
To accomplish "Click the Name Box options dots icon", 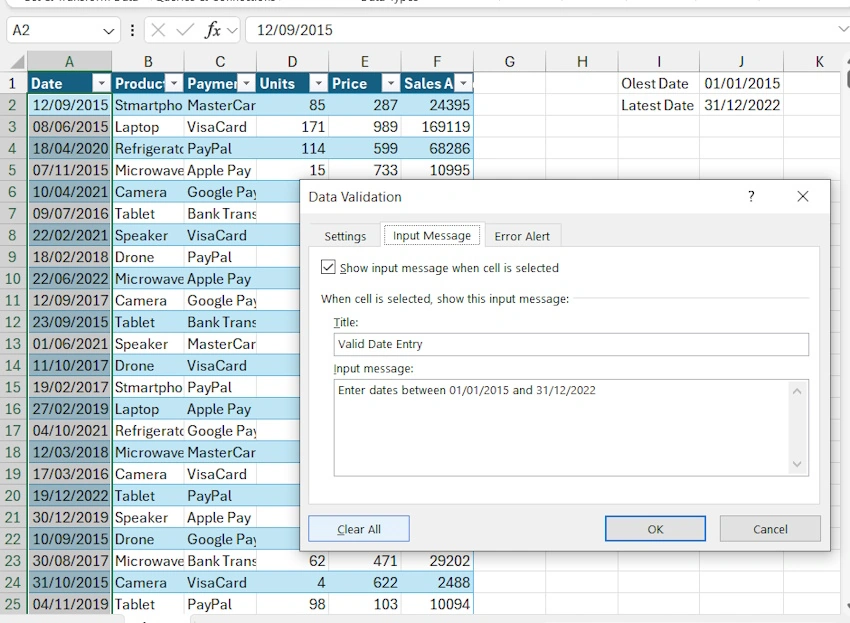I will pos(132,30).
